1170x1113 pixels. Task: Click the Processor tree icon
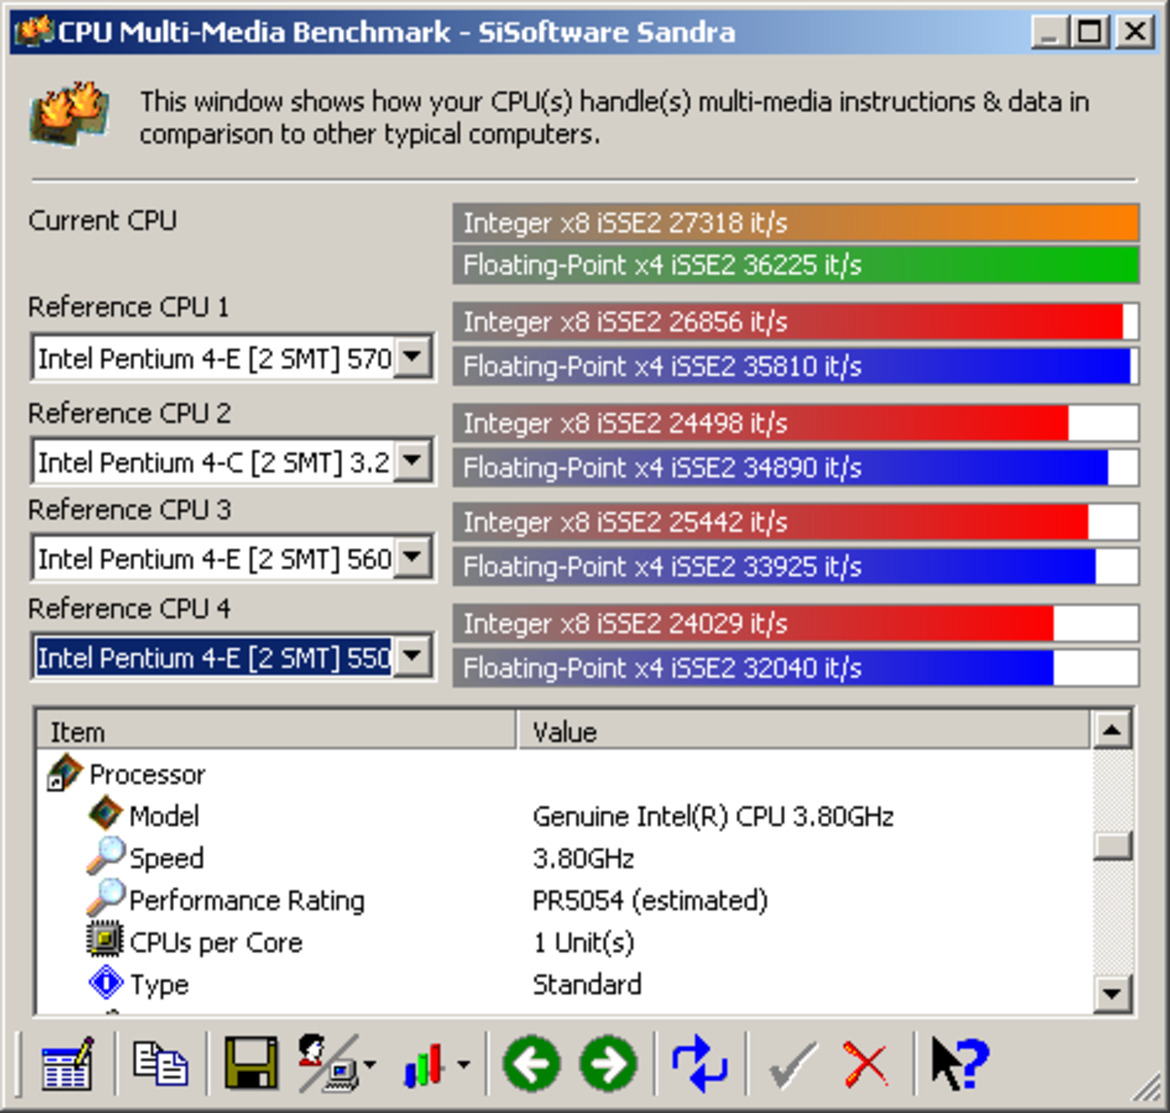[x=65, y=773]
